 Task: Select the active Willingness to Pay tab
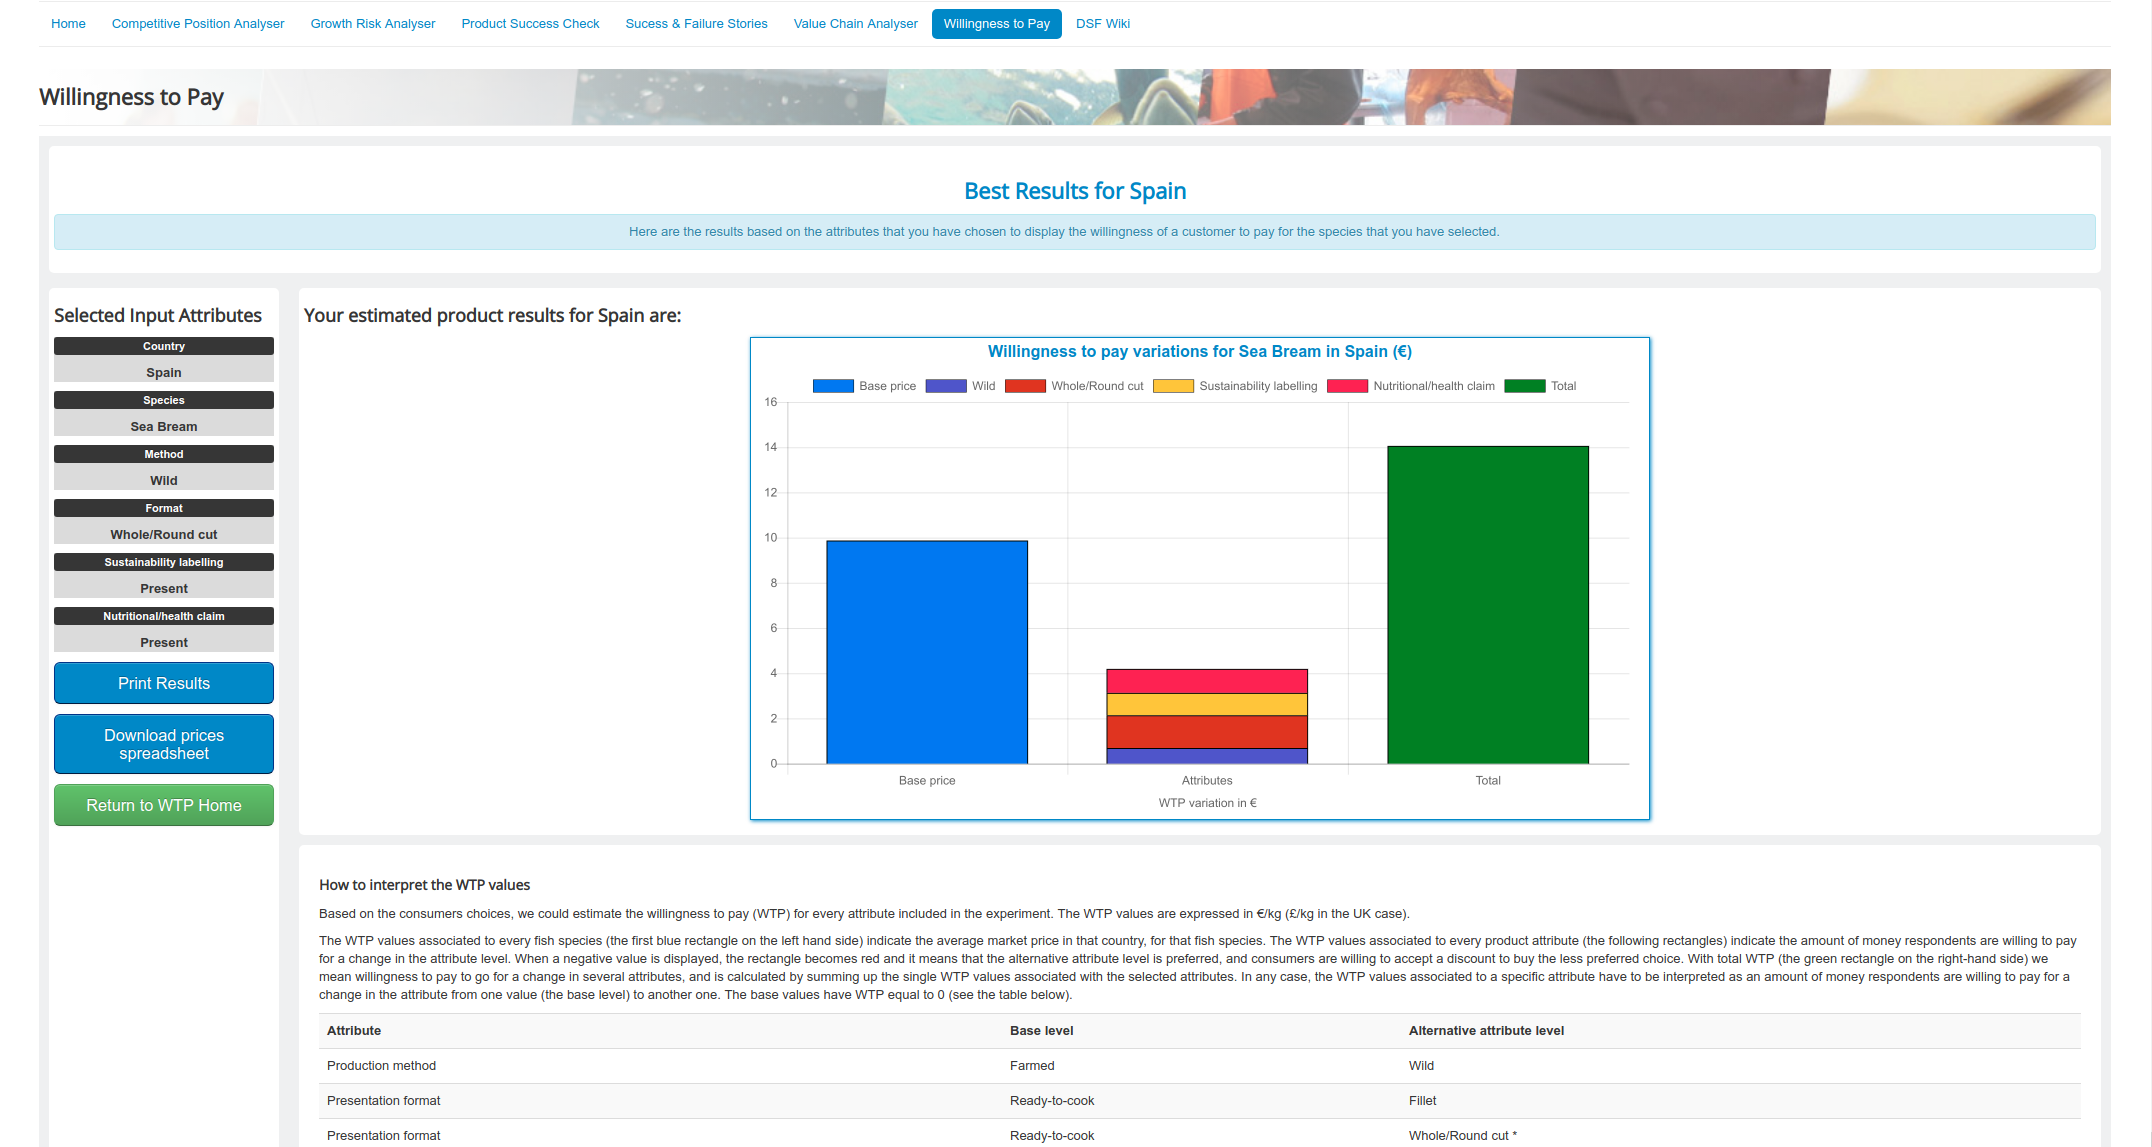(997, 24)
